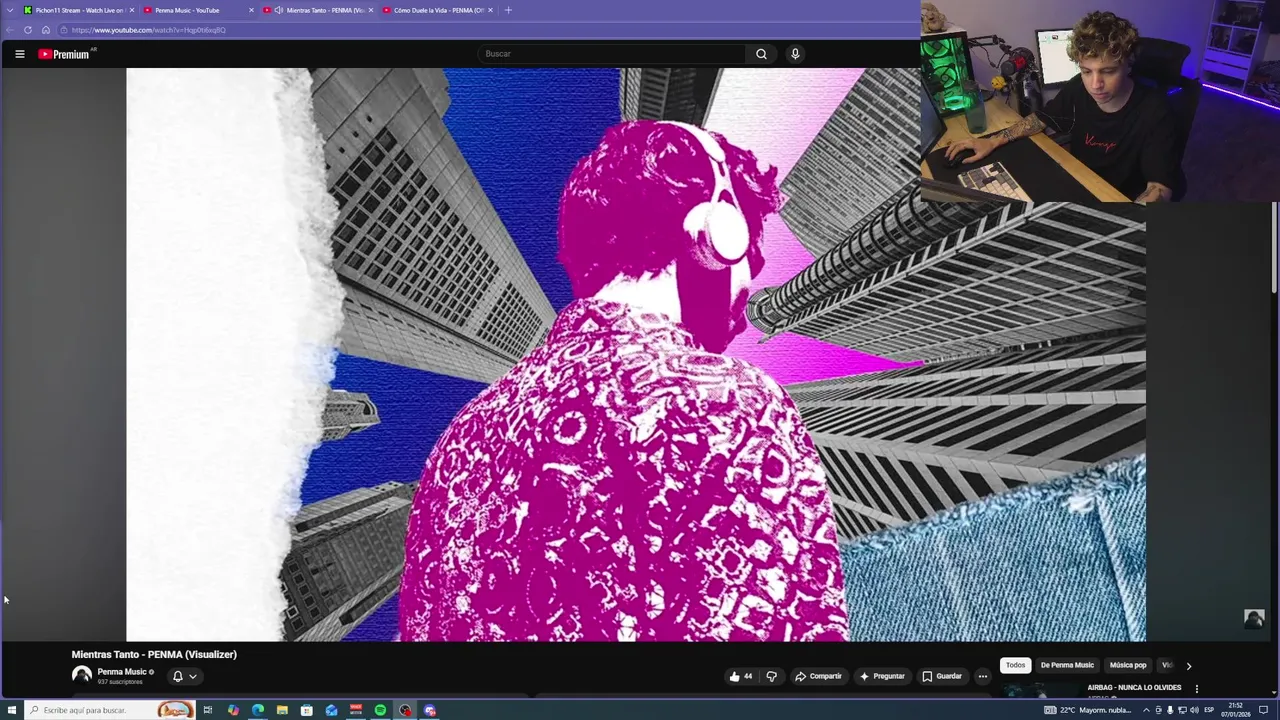The image size is (1280, 720).
Task: Switch to Pichon11 Stream browser tab
Action: [x=78, y=10]
